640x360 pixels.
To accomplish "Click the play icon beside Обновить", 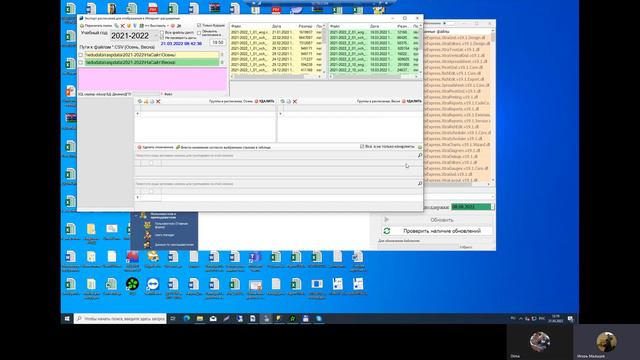I will pos(387,220).
